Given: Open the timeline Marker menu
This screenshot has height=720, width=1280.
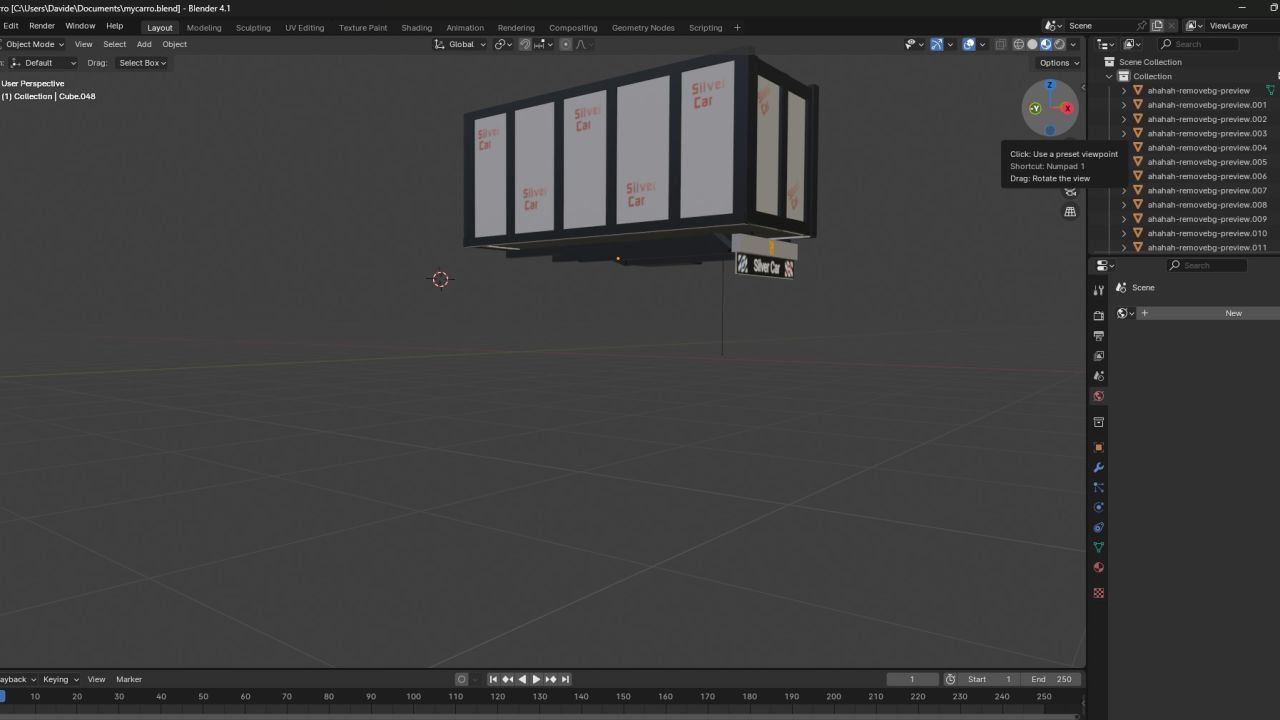Looking at the screenshot, I should coord(129,679).
